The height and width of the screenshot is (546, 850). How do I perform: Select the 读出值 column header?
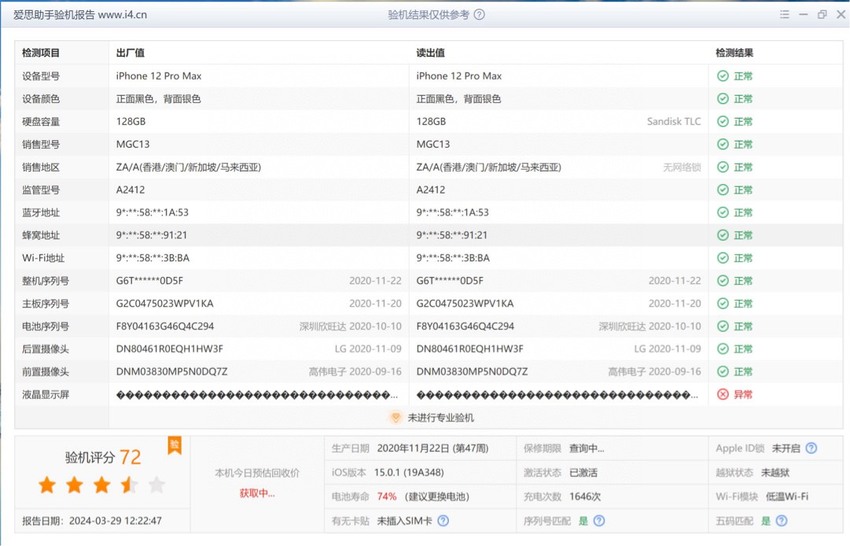430,53
